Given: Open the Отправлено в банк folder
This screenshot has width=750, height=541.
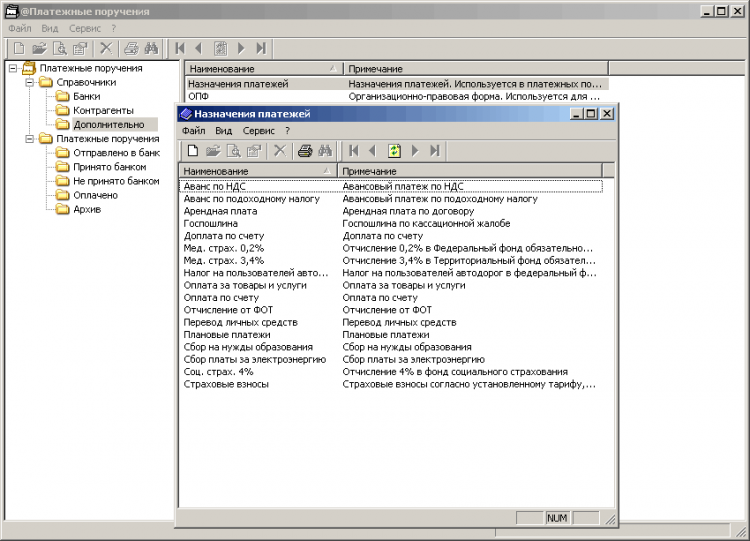Looking at the screenshot, I should pyautogui.click(x=116, y=153).
